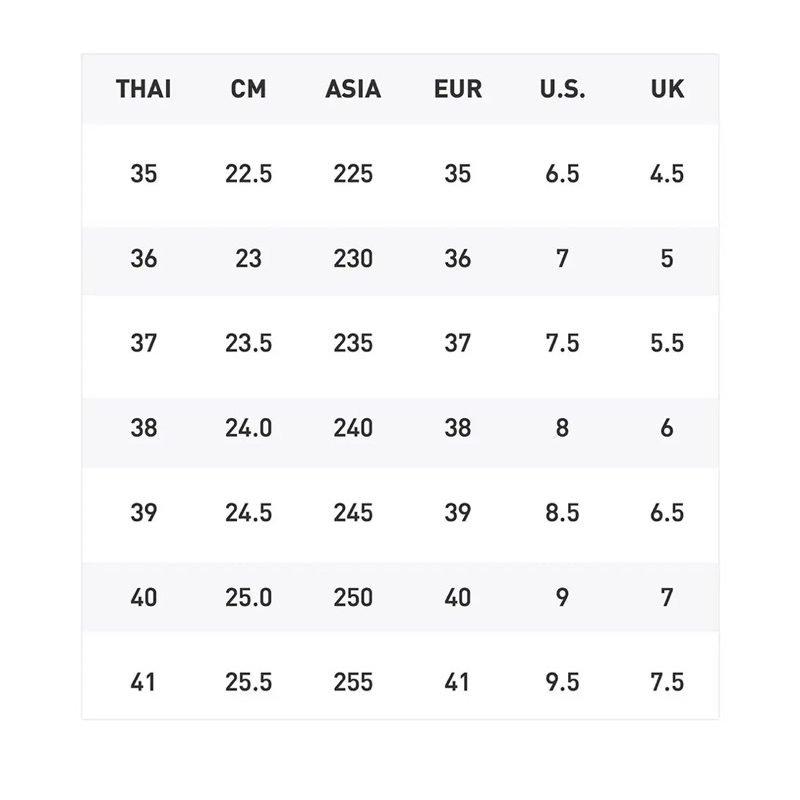Select the EUR column header

click(x=458, y=89)
